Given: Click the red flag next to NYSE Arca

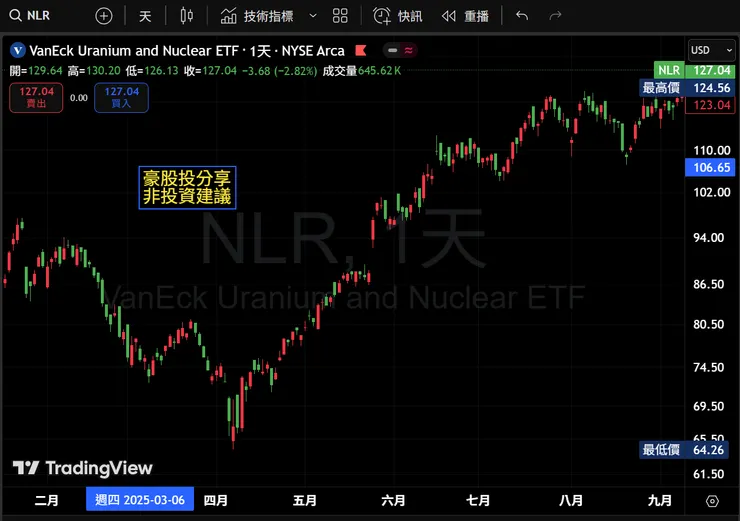Looking at the screenshot, I should pos(361,50).
